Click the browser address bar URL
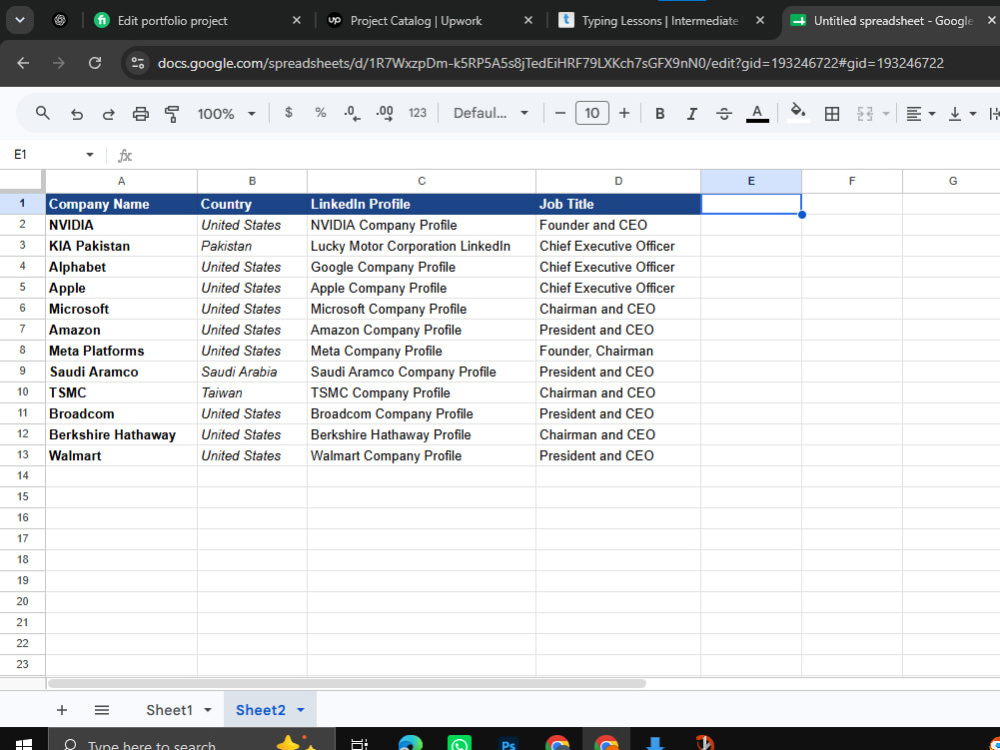This screenshot has width=1000, height=750. 550,63
